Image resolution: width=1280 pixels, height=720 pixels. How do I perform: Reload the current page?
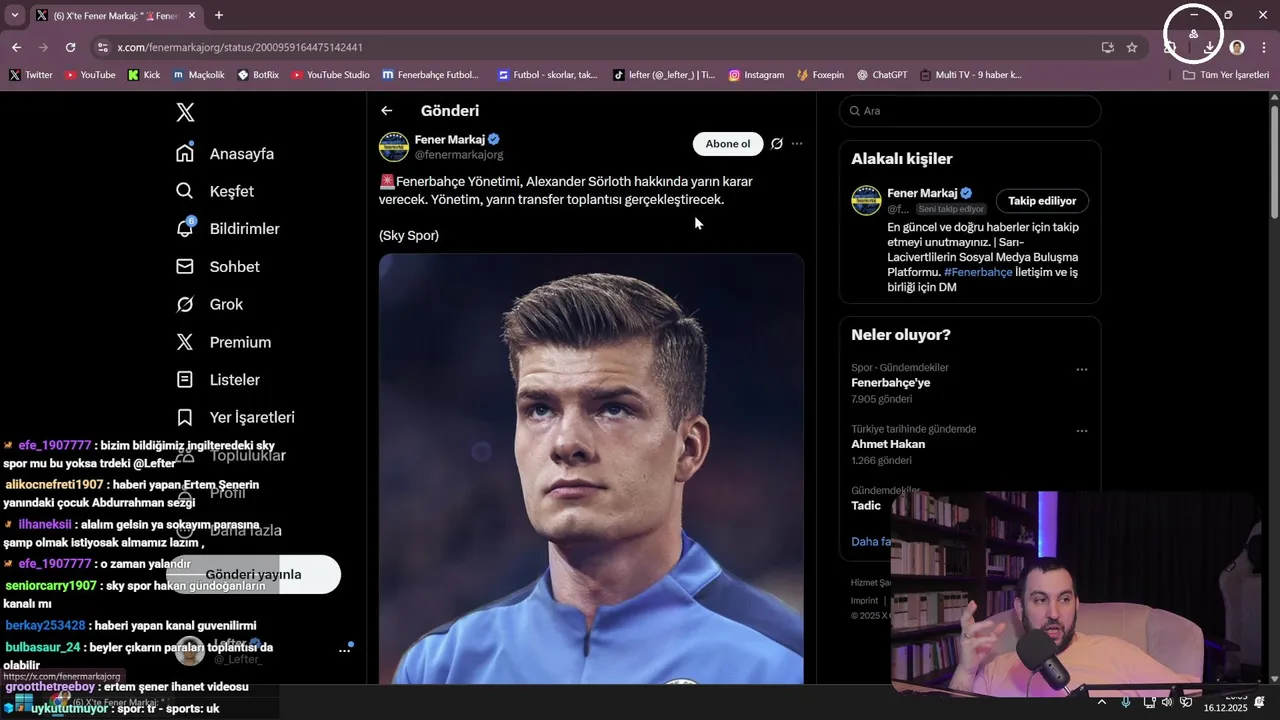point(70,47)
